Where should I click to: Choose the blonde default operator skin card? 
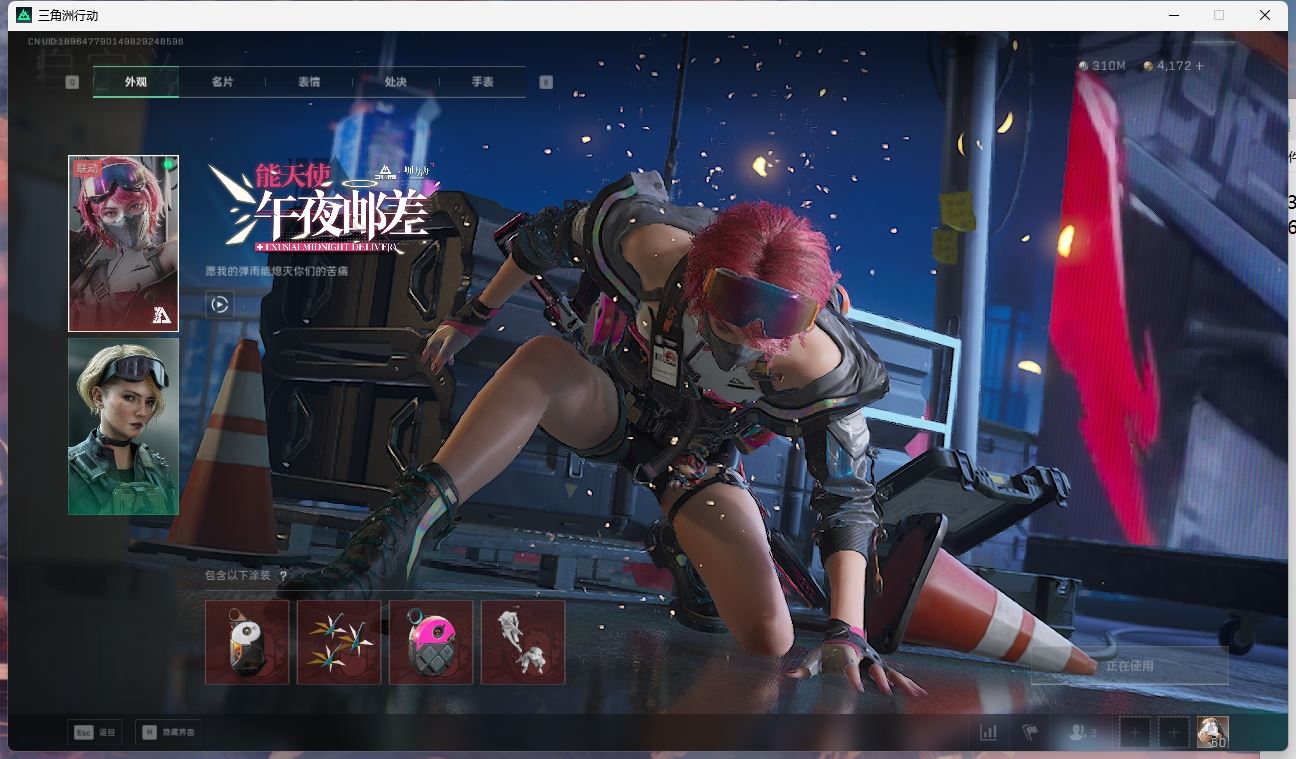point(123,426)
